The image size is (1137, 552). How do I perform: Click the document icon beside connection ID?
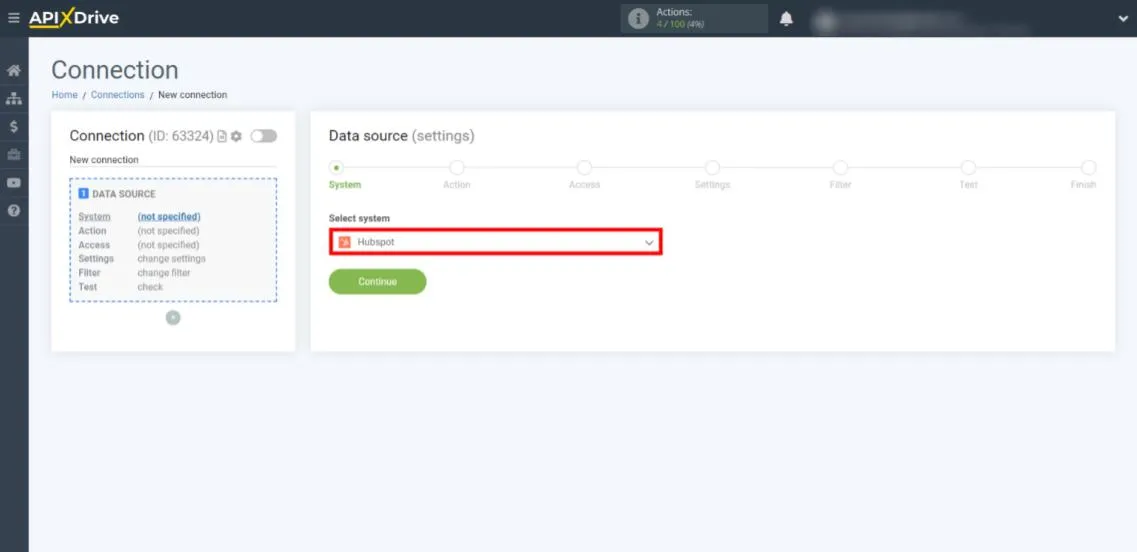tap(222, 136)
